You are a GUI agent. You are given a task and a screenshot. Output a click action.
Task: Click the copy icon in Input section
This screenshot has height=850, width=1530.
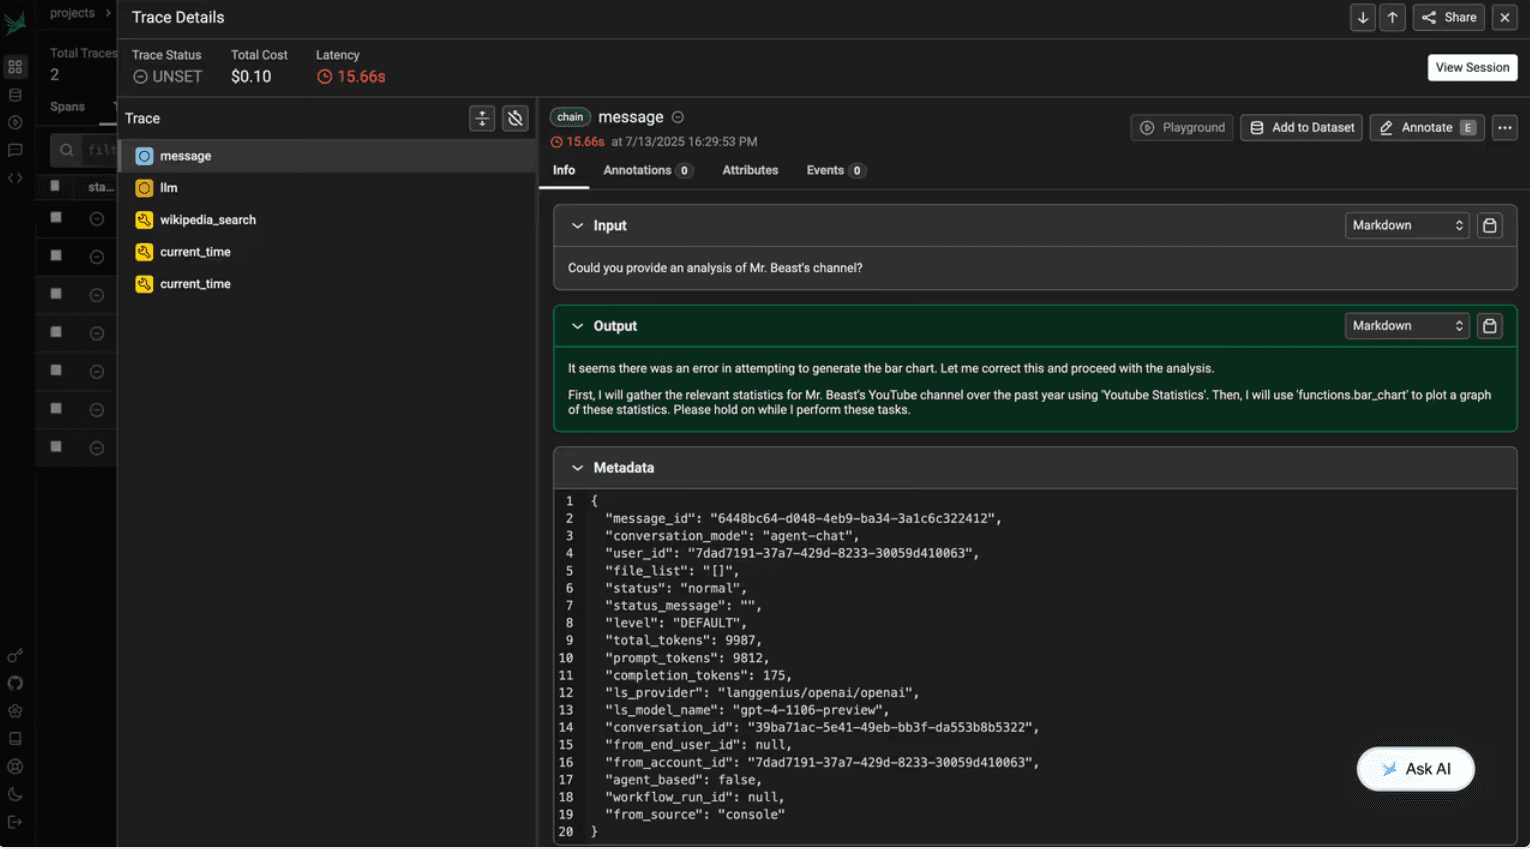(1489, 226)
